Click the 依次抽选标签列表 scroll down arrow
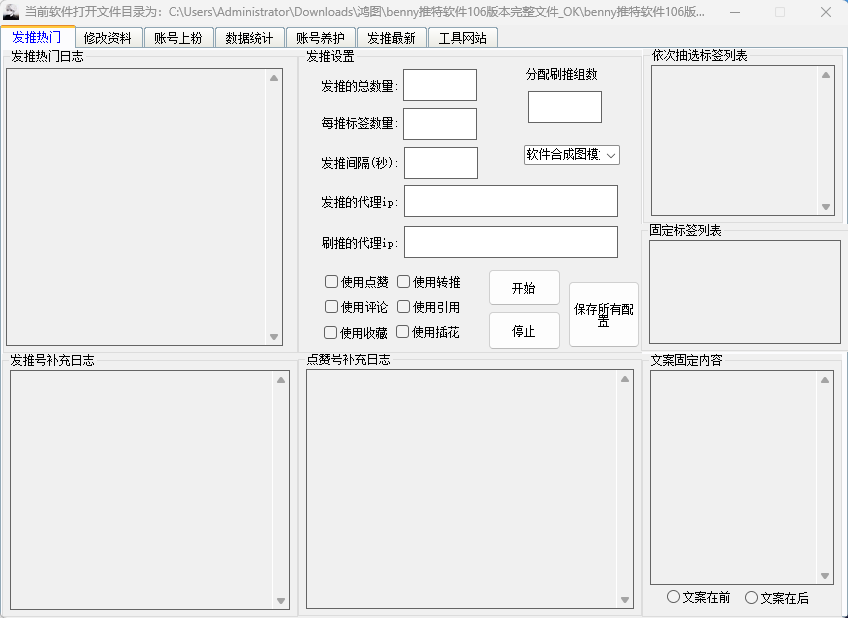 coord(826,207)
